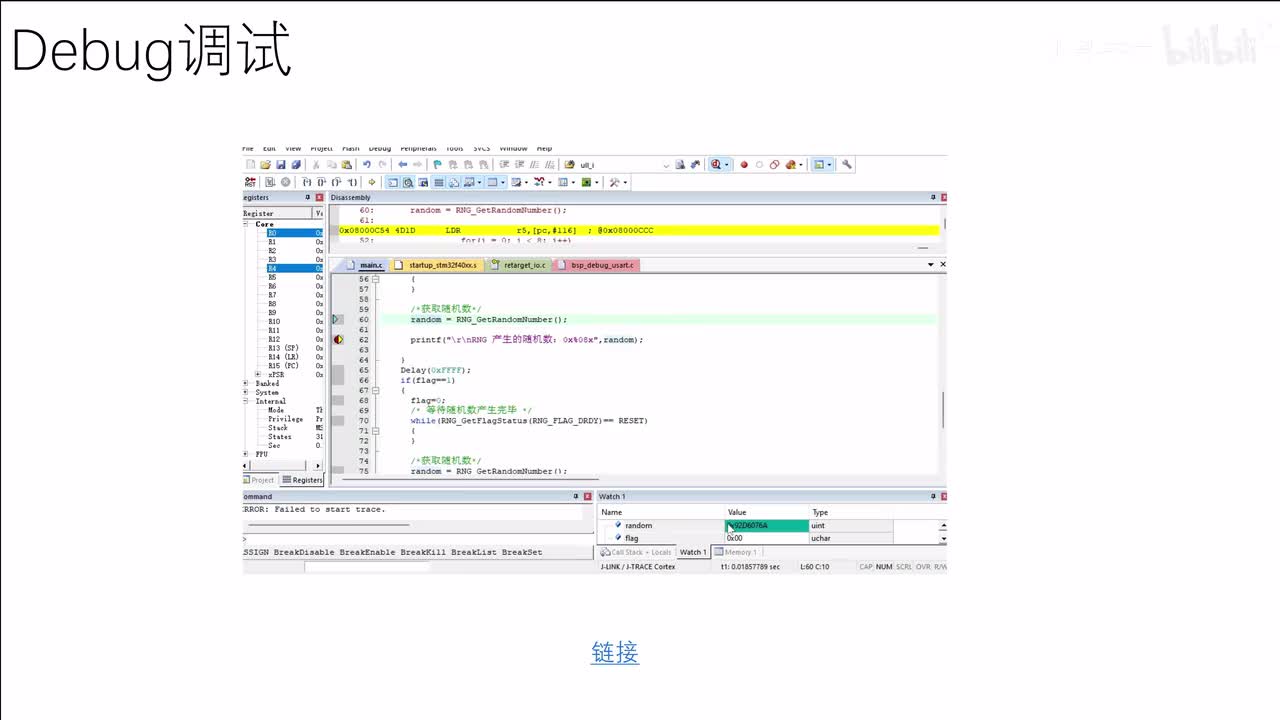
Task: Expand the System register group
Action: pos(247,392)
